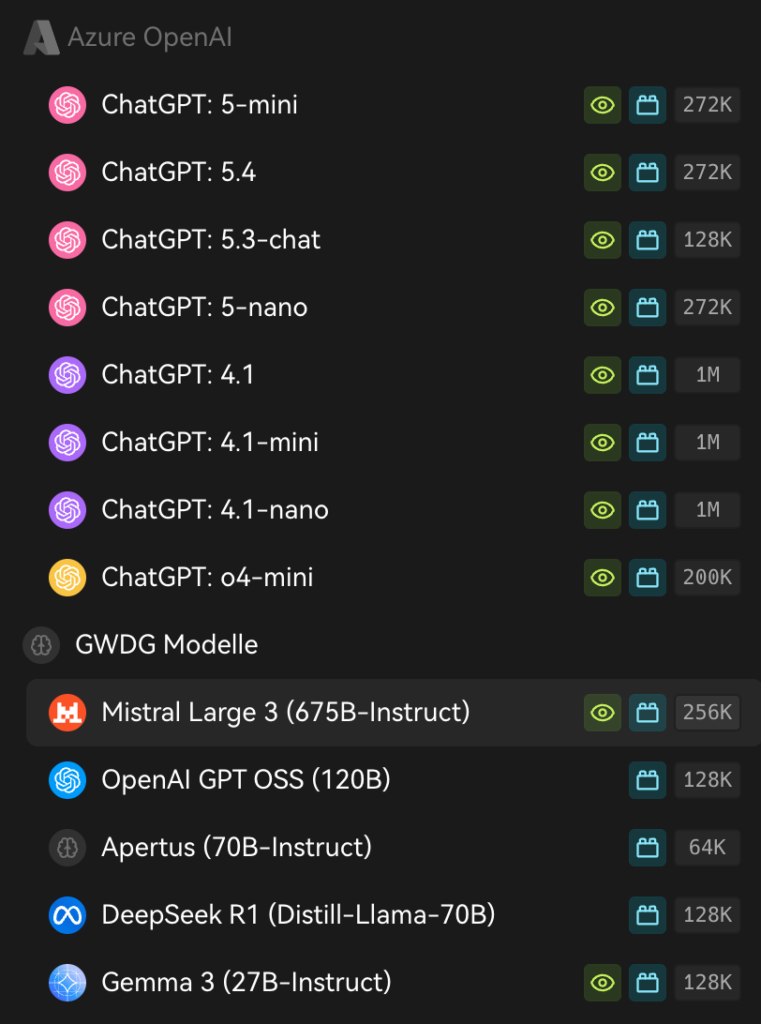
Task: Click the Mistral Large 3 orange logo icon
Action: coord(67,712)
